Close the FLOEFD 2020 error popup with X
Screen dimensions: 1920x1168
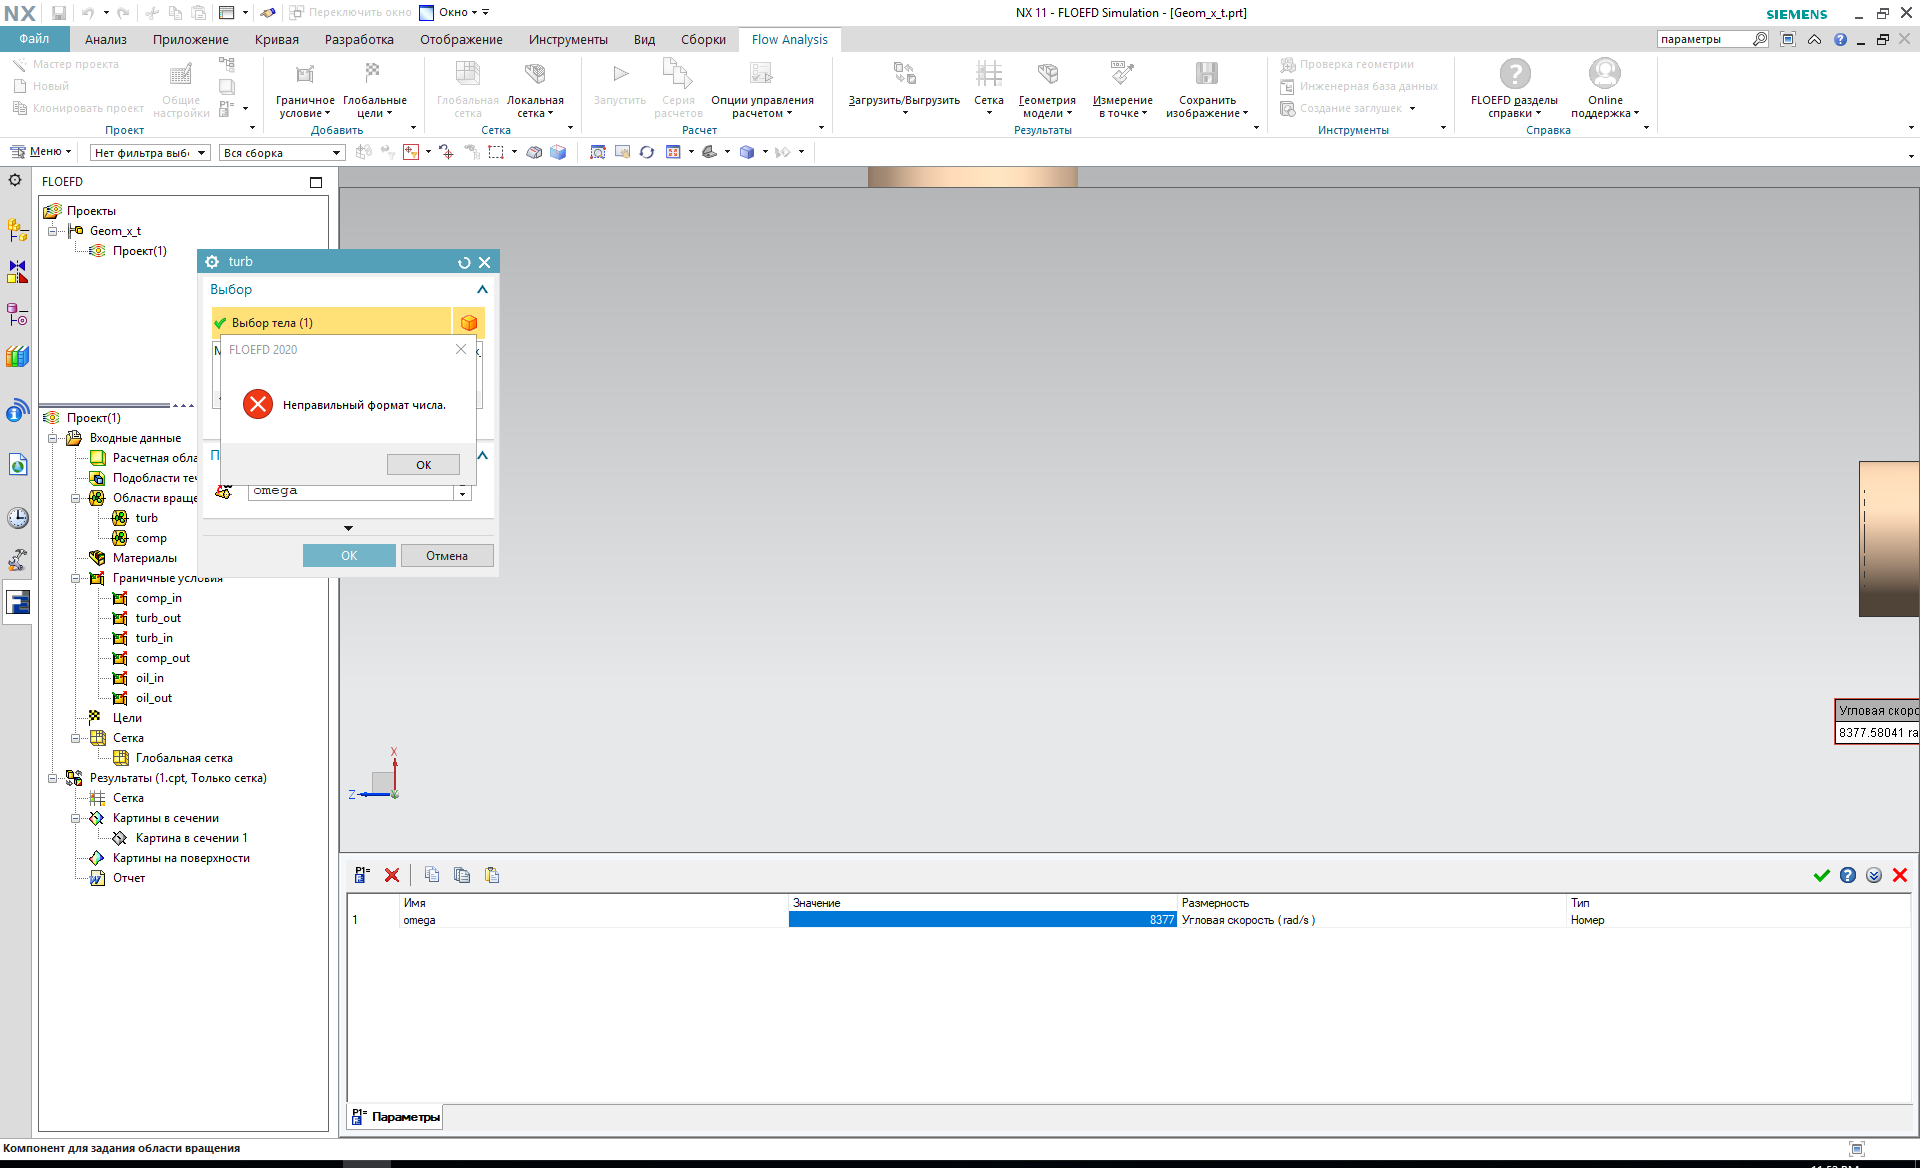point(461,349)
